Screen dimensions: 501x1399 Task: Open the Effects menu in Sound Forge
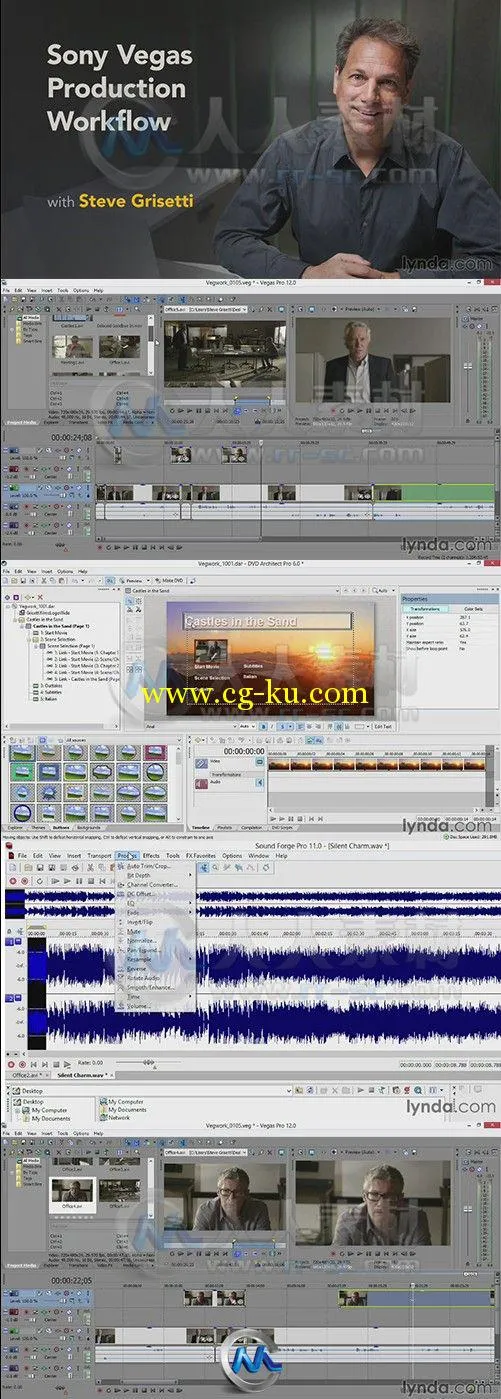[x=151, y=856]
